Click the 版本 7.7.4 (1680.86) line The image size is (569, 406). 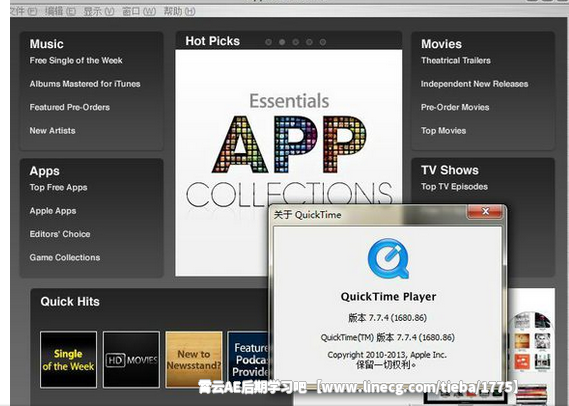pos(388,318)
